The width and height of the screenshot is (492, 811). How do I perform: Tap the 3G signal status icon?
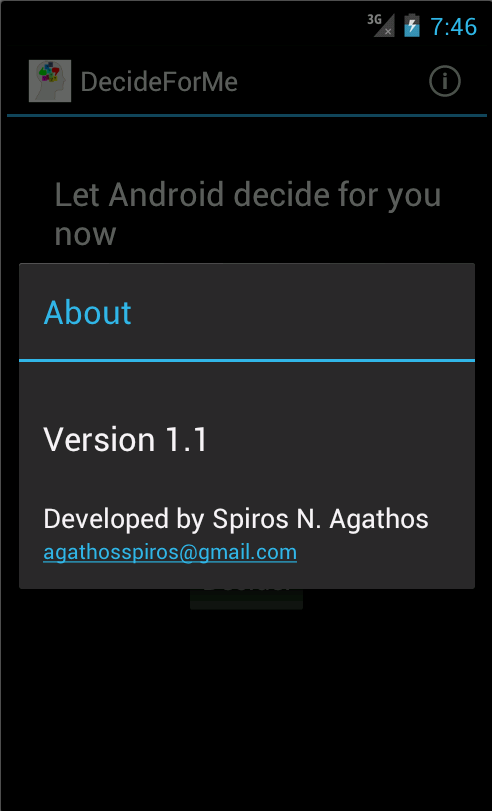[381, 25]
